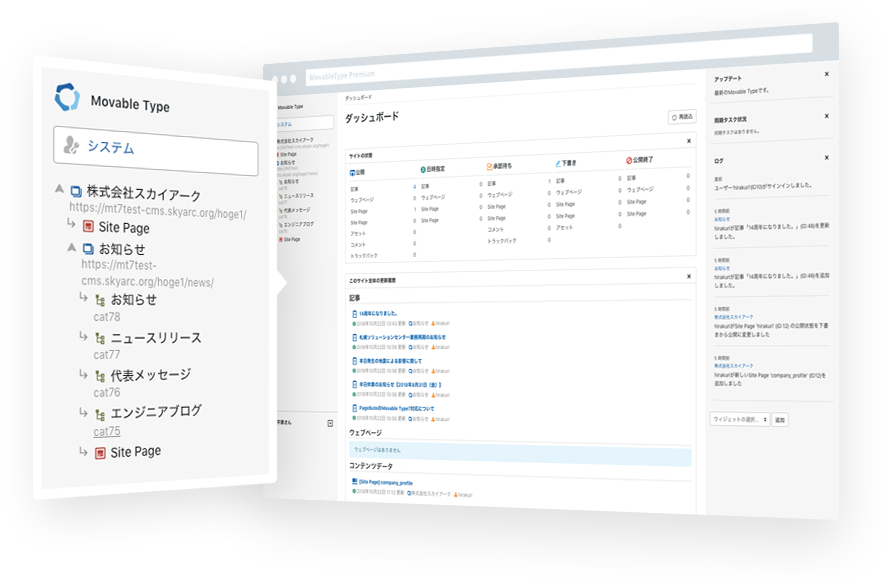Click content data icon beside company_profile
The image size is (889, 585).
355,481
